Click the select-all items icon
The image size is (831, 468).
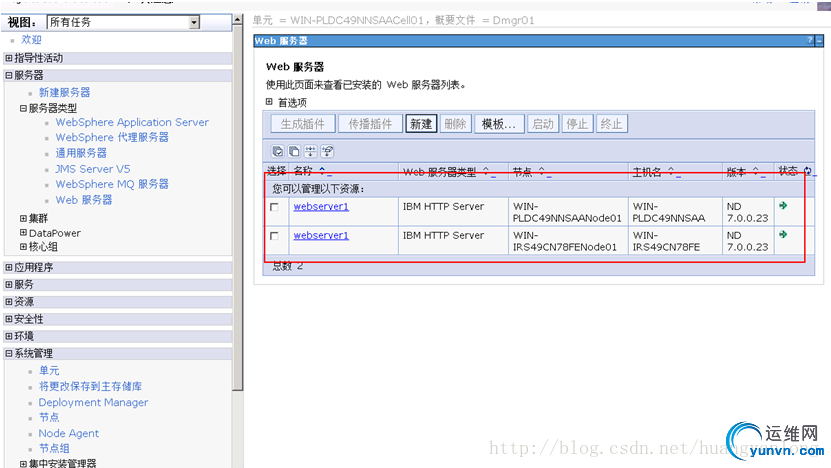(278, 152)
